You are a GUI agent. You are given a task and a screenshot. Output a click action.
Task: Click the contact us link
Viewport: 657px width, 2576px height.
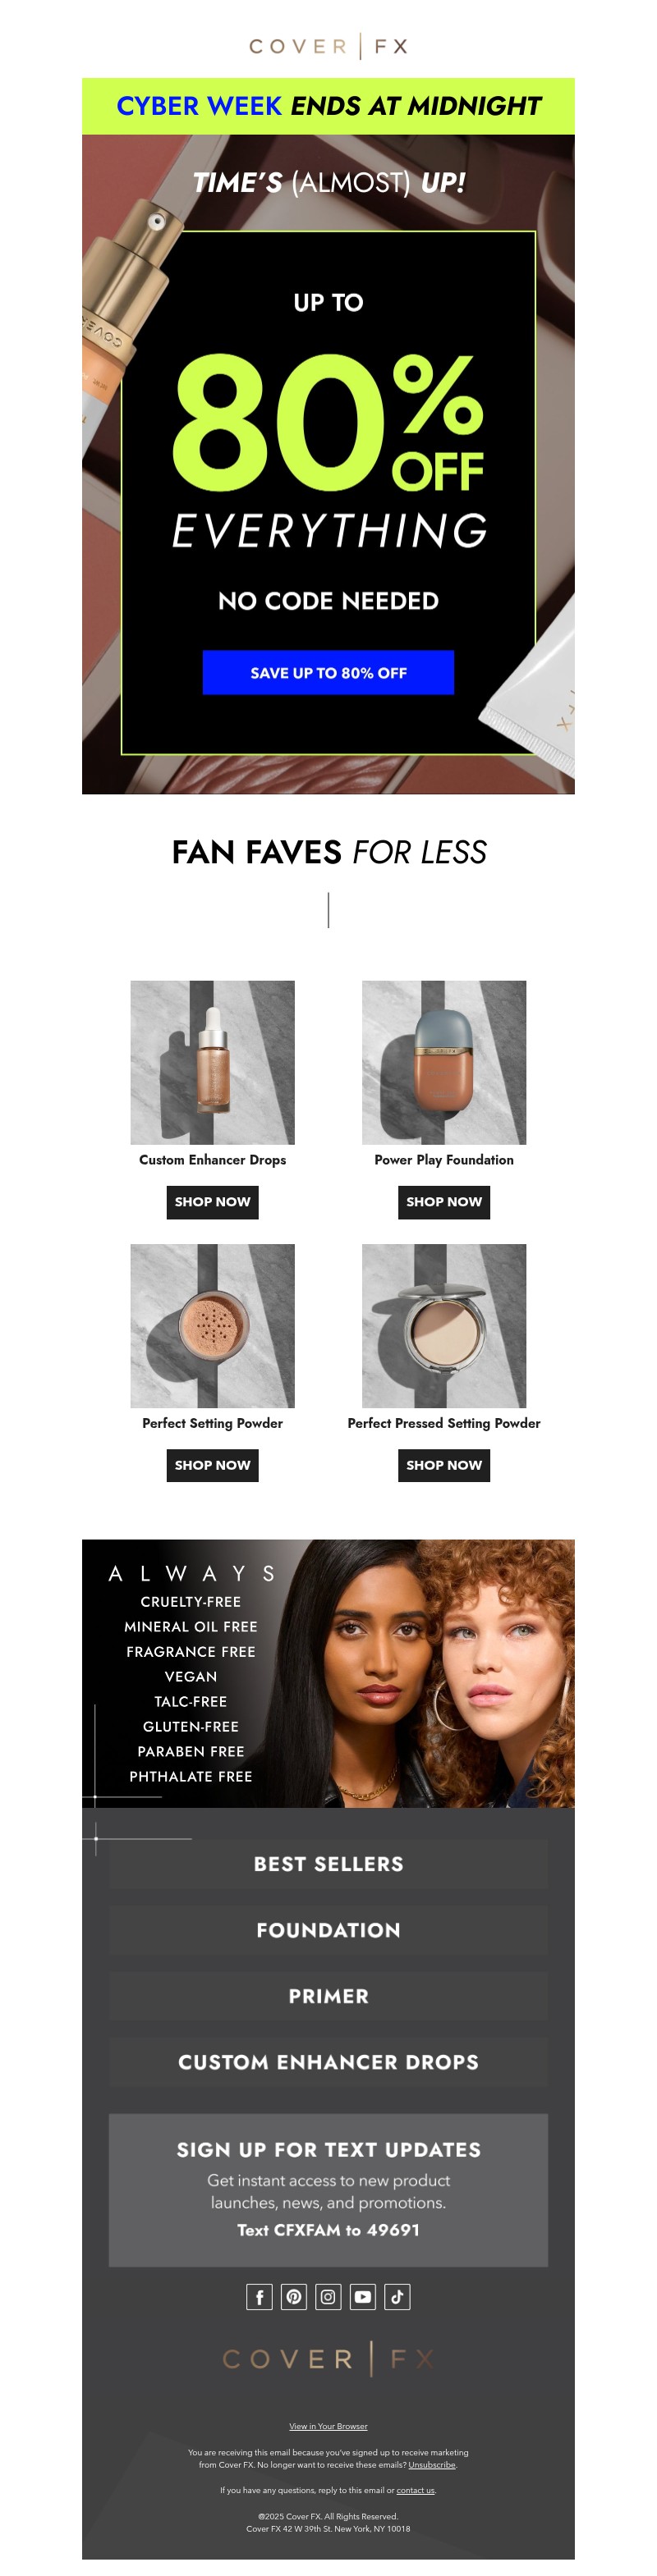(x=416, y=2490)
